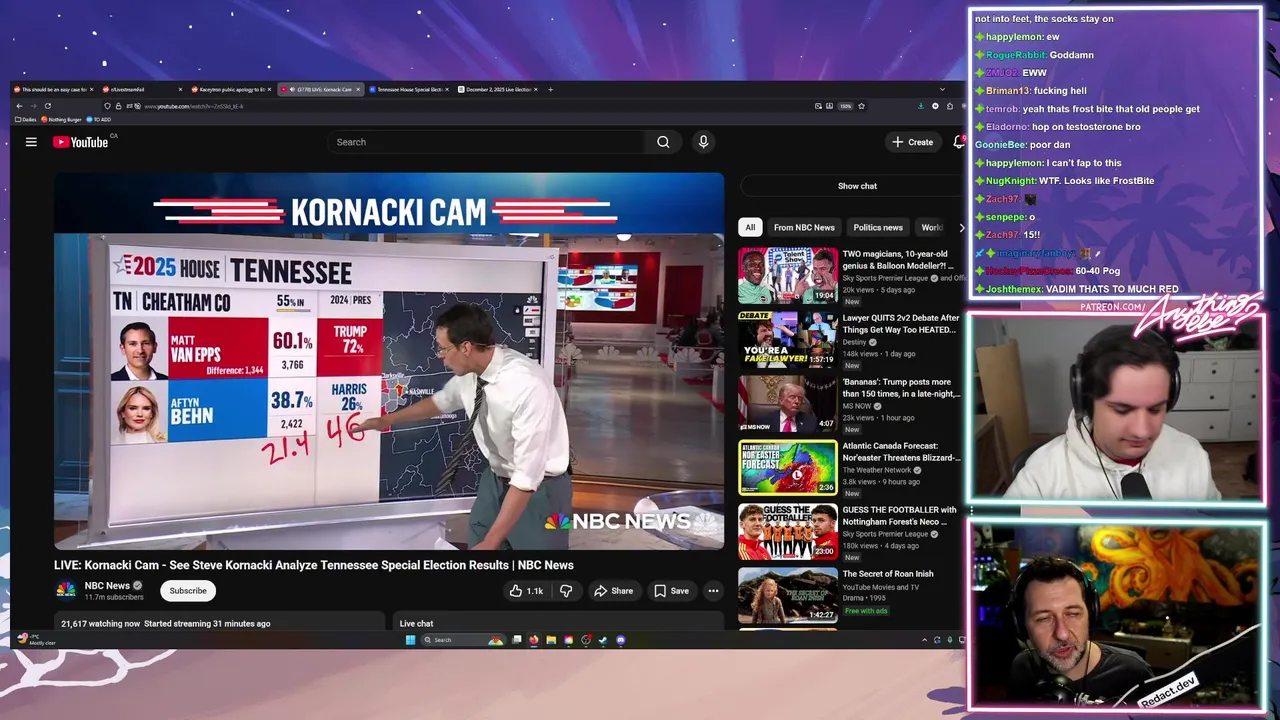Open the Nothing Burger bookmark
This screenshot has width=1280, height=720.
coord(61,119)
